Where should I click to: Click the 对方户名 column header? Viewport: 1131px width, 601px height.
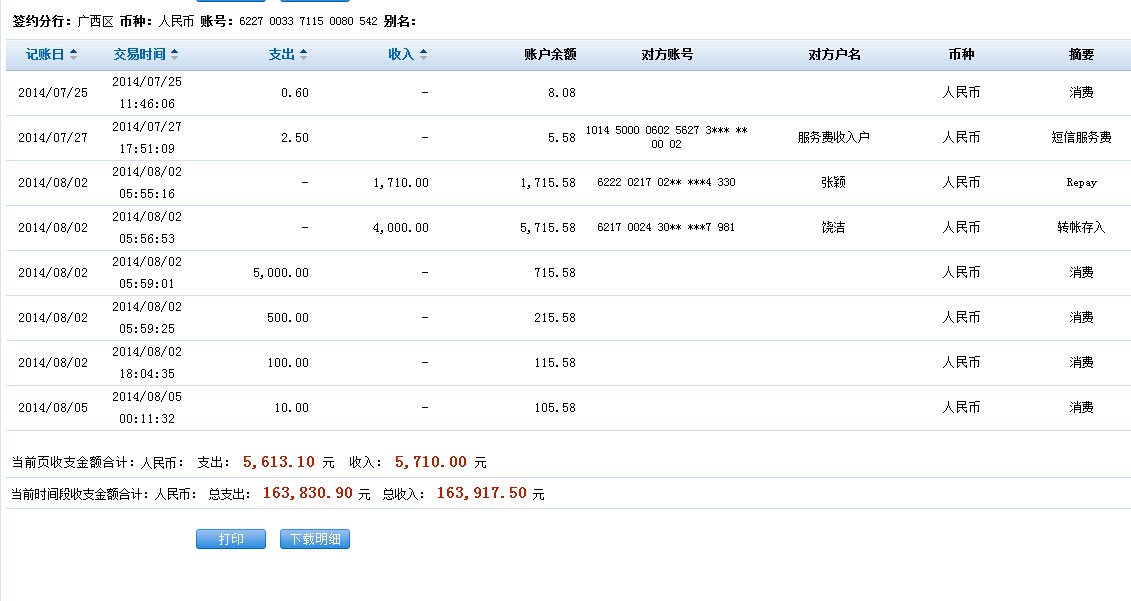coord(834,55)
